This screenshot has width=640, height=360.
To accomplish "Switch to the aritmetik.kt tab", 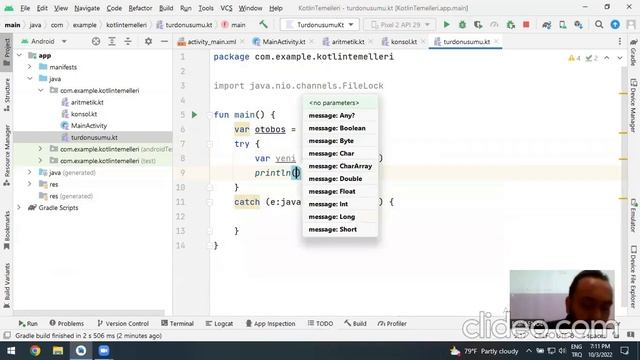I will pyautogui.click(x=347, y=42).
